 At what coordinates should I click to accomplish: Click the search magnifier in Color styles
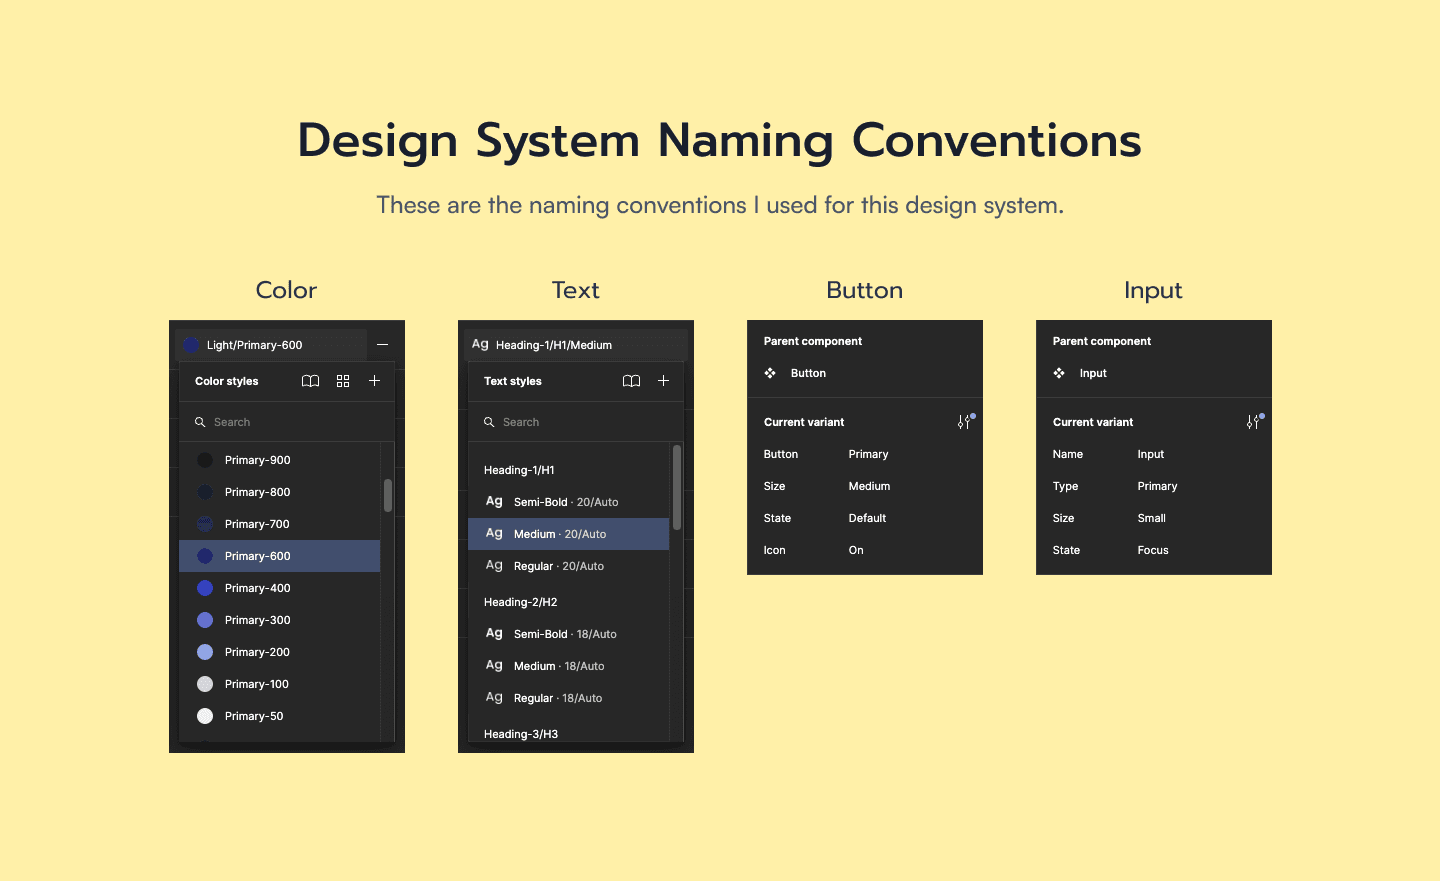pyautogui.click(x=200, y=422)
